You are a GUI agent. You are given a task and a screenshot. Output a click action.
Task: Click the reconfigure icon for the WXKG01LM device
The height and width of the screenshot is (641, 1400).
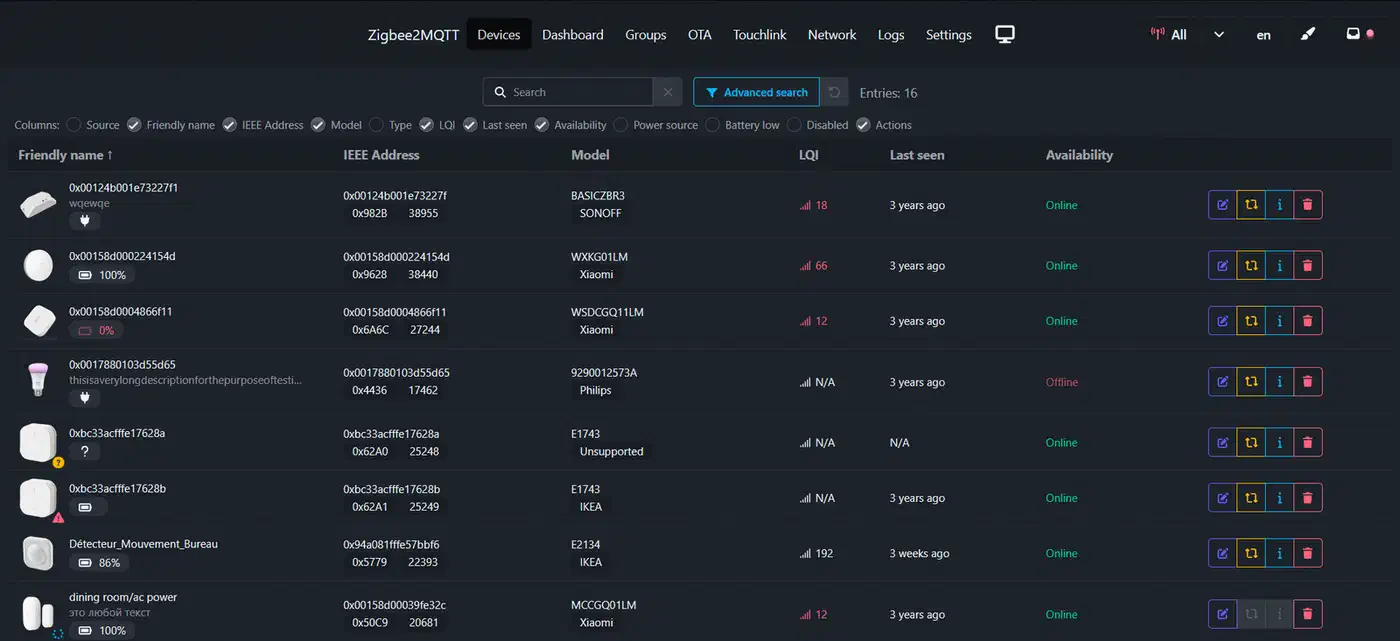1251,266
